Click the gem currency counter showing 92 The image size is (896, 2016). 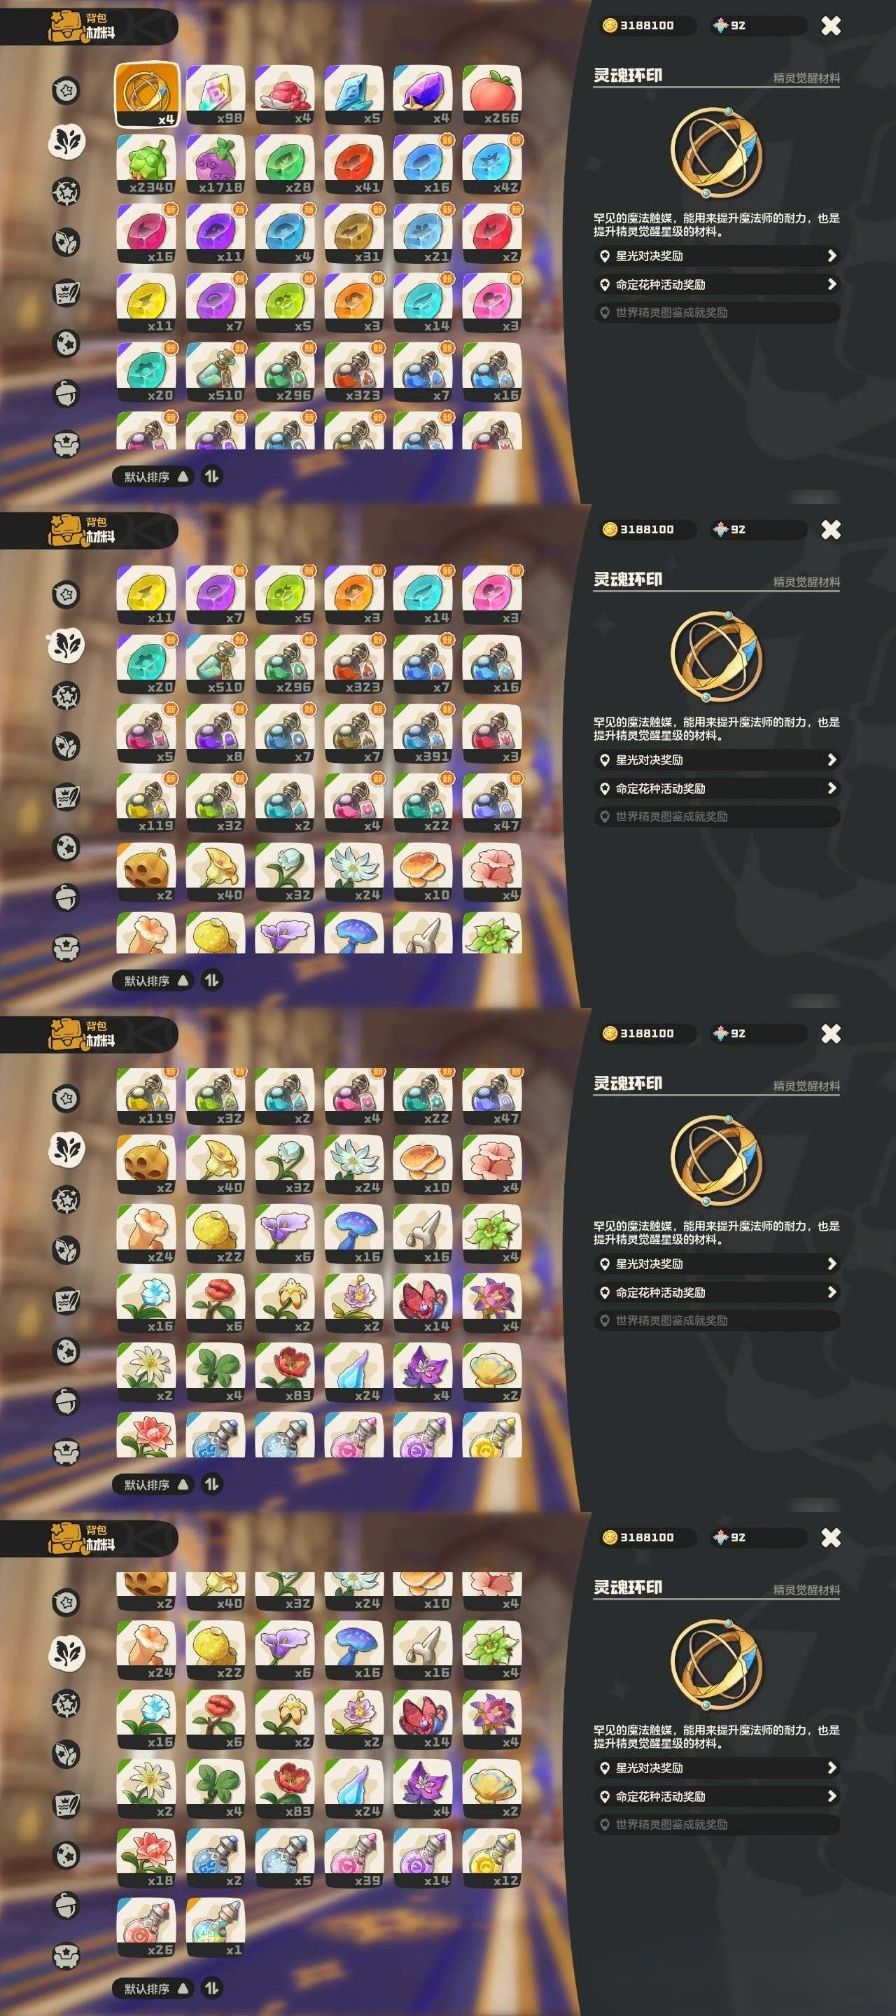[x=729, y=25]
